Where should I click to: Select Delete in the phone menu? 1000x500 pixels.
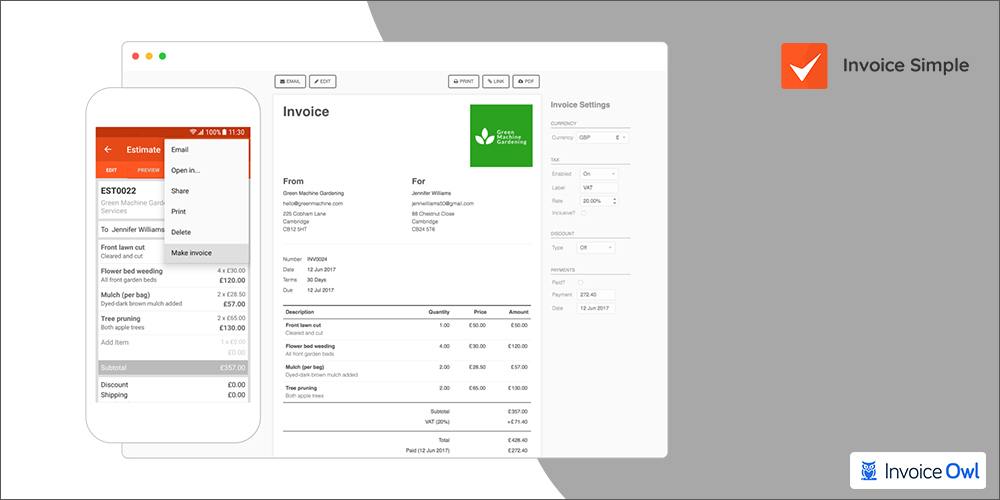[181, 232]
